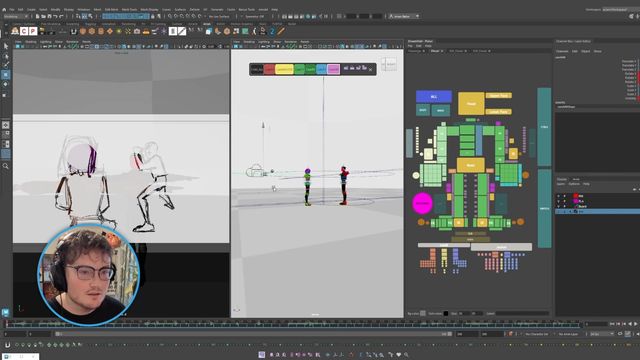Toggle visibility 'V' of magenta display layer
640x360 pixels.
tap(558, 201)
